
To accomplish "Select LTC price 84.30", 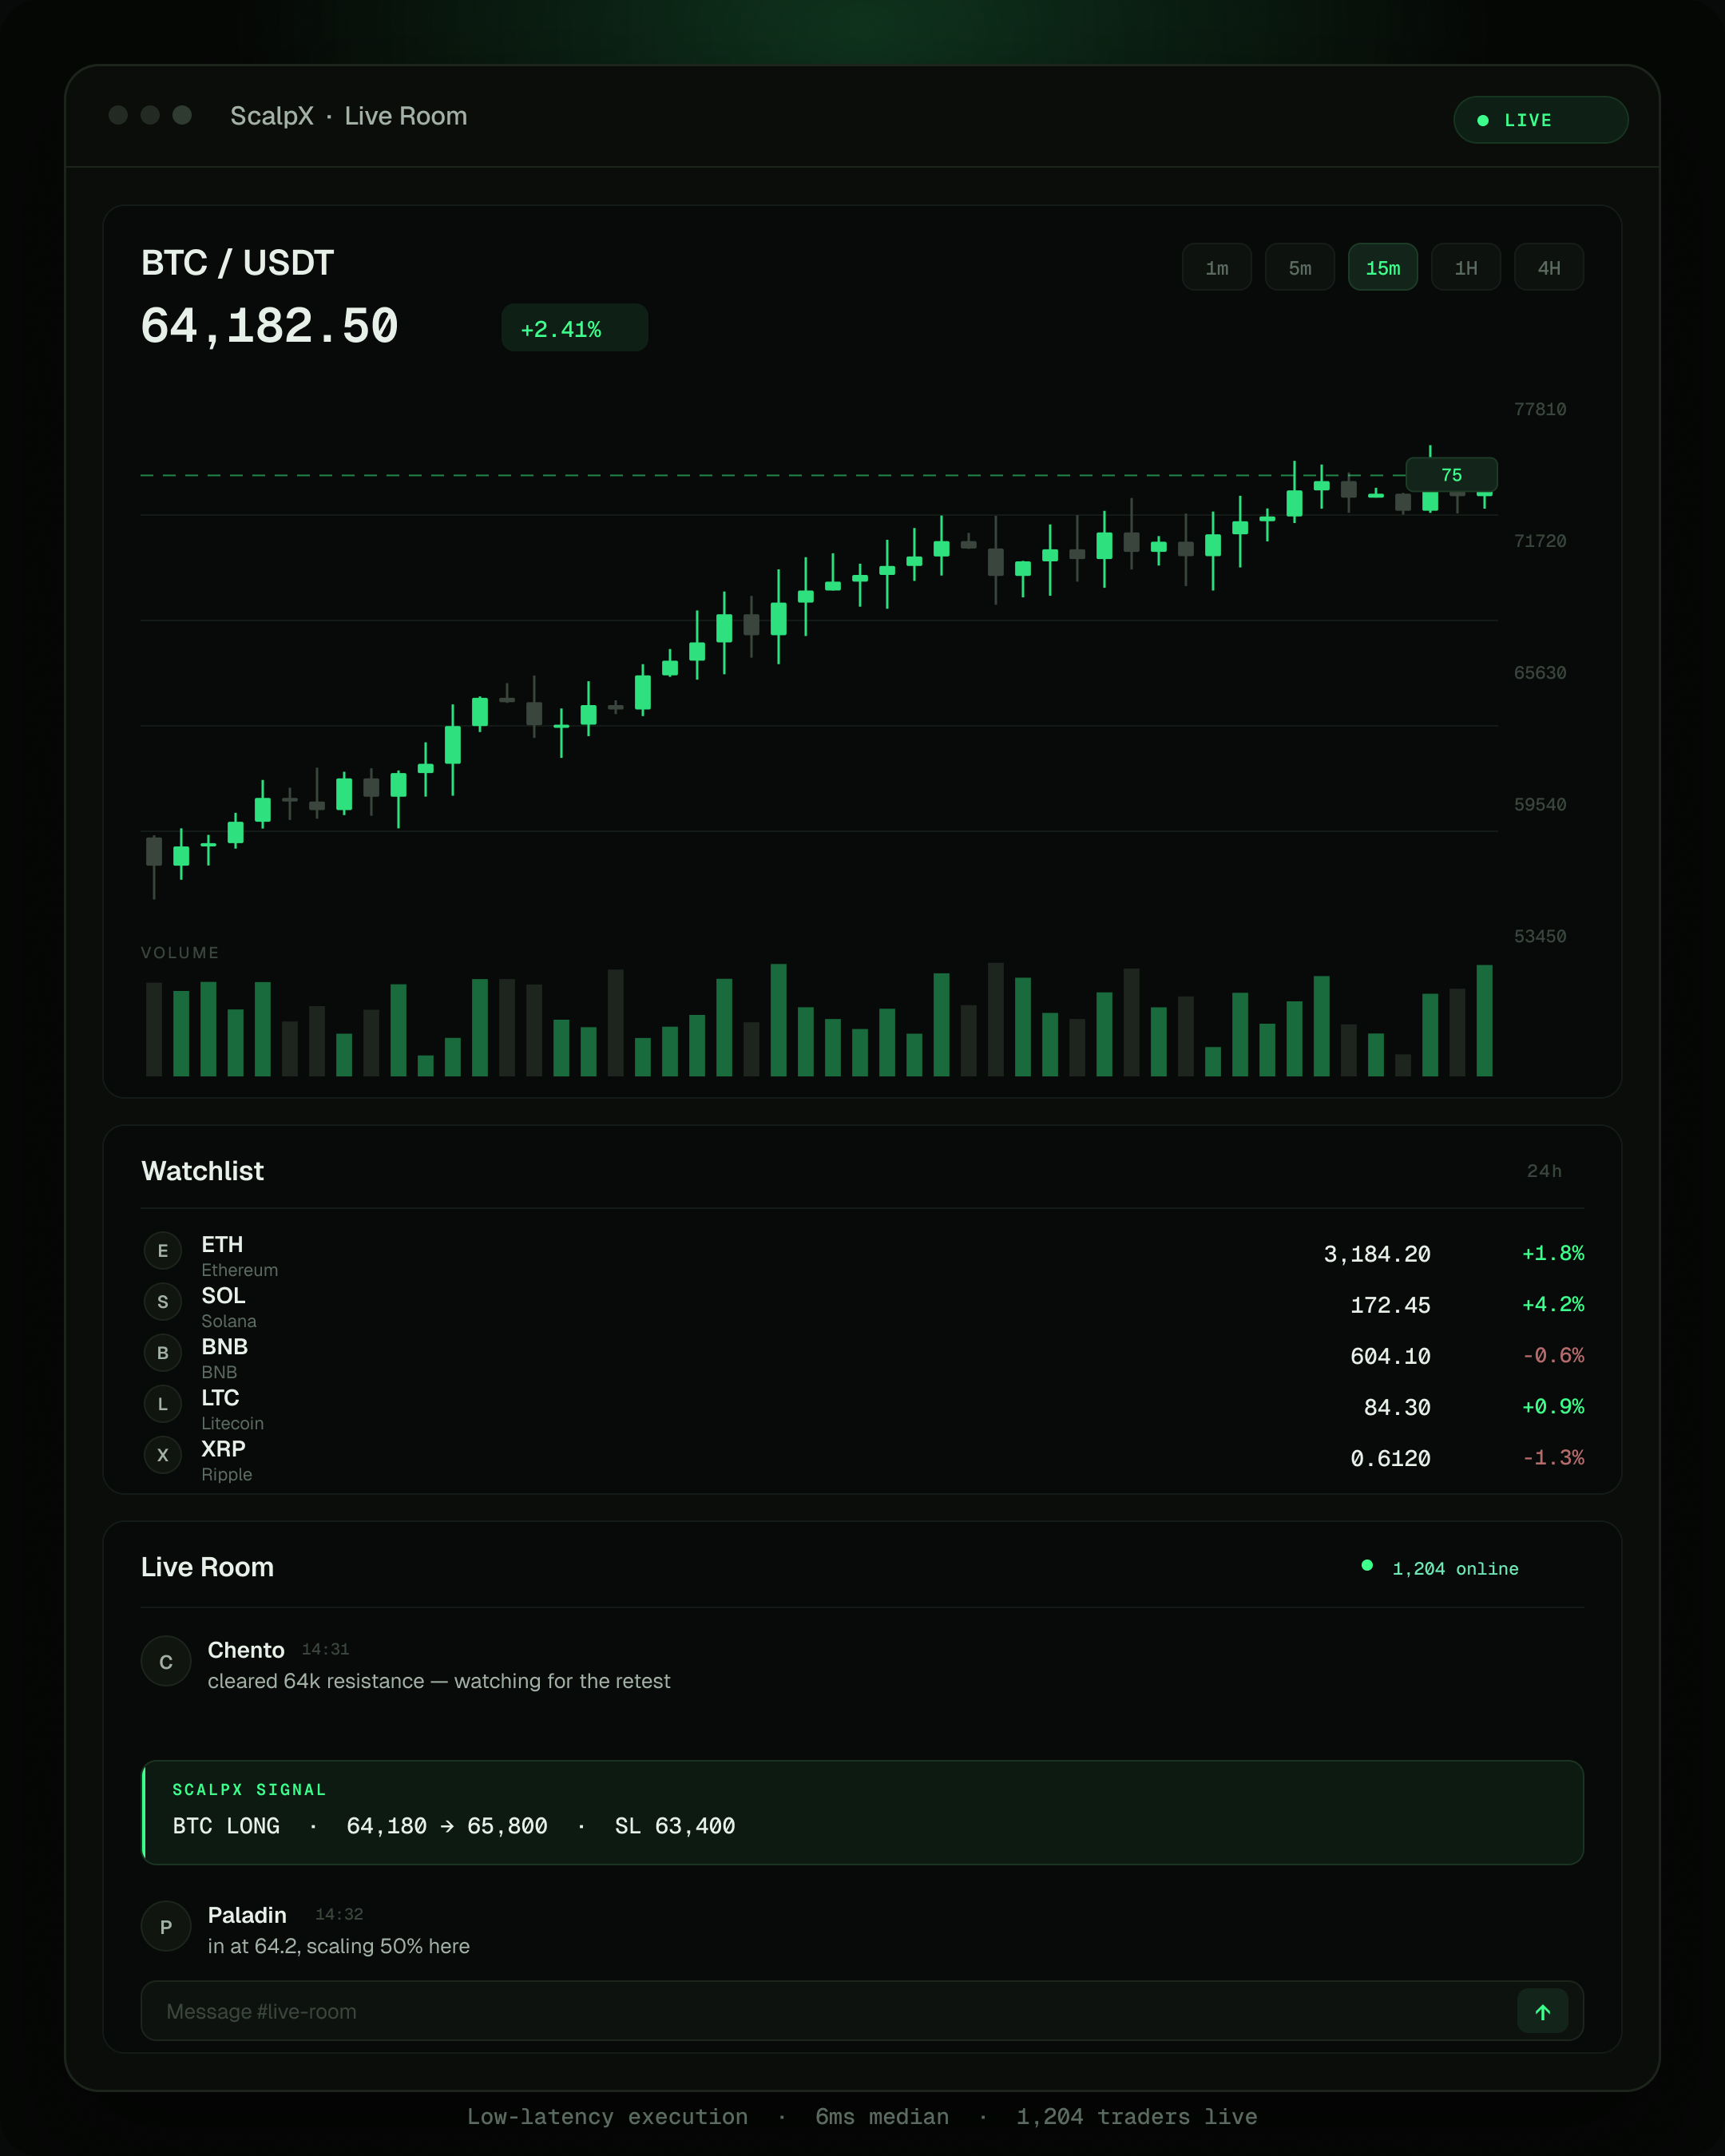I will click(x=1397, y=1407).
